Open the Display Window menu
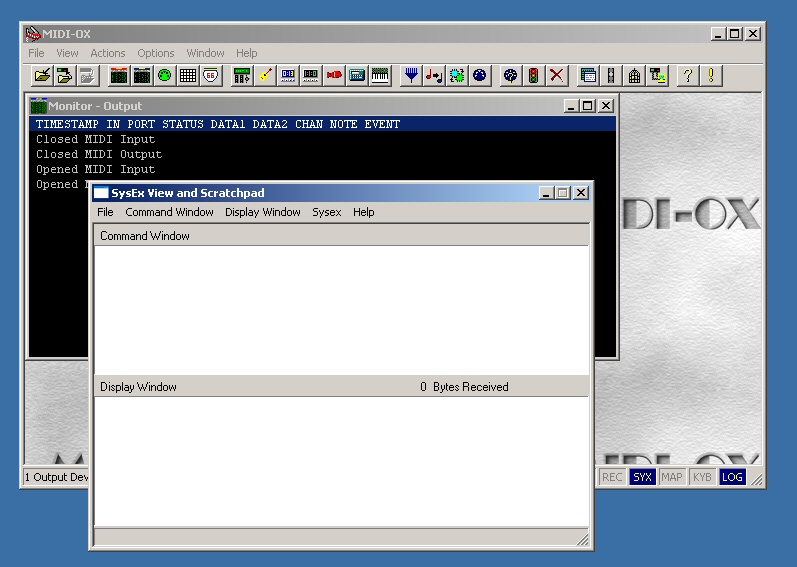The image size is (797, 567). point(263,212)
